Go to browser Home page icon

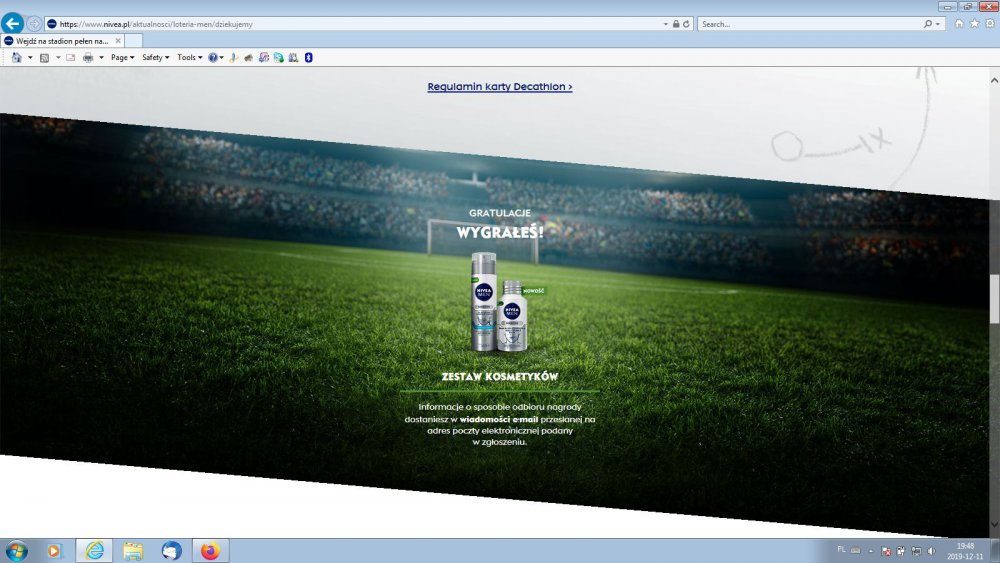[x=959, y=24]
